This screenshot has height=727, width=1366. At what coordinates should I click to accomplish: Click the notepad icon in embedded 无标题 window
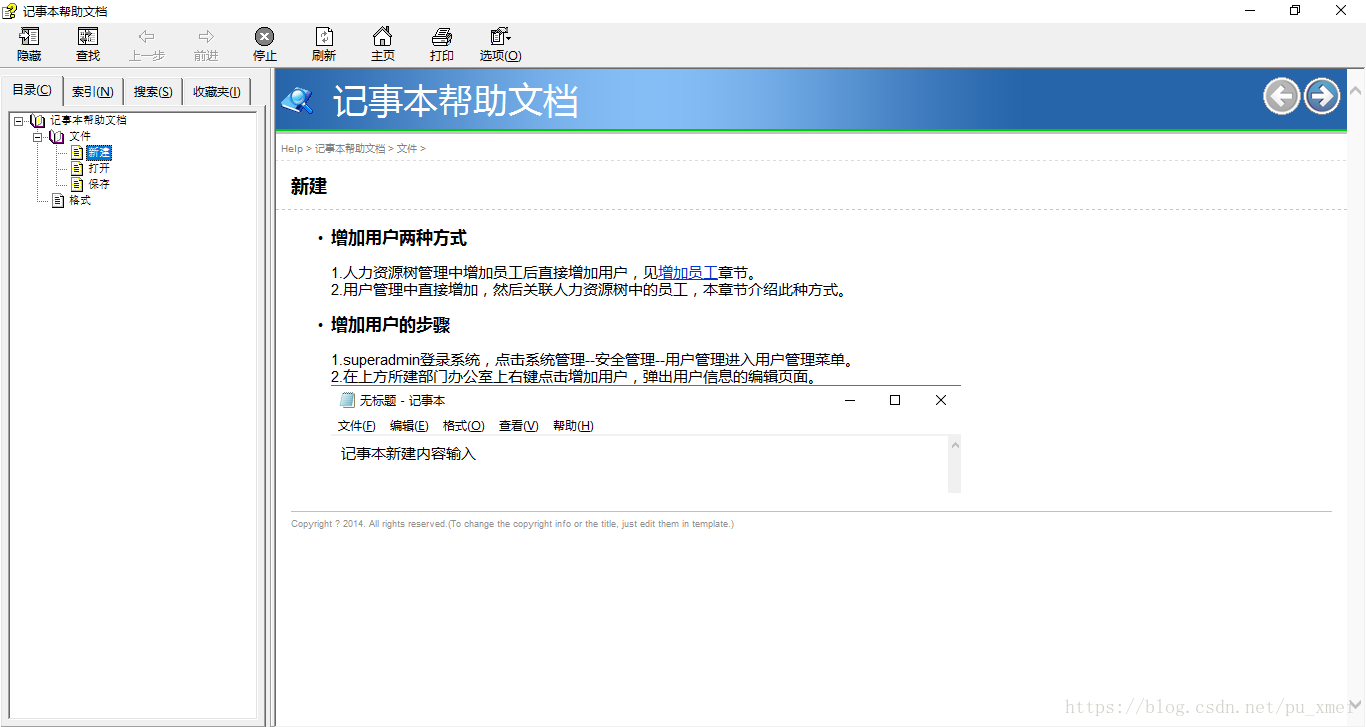pos(348,400)
